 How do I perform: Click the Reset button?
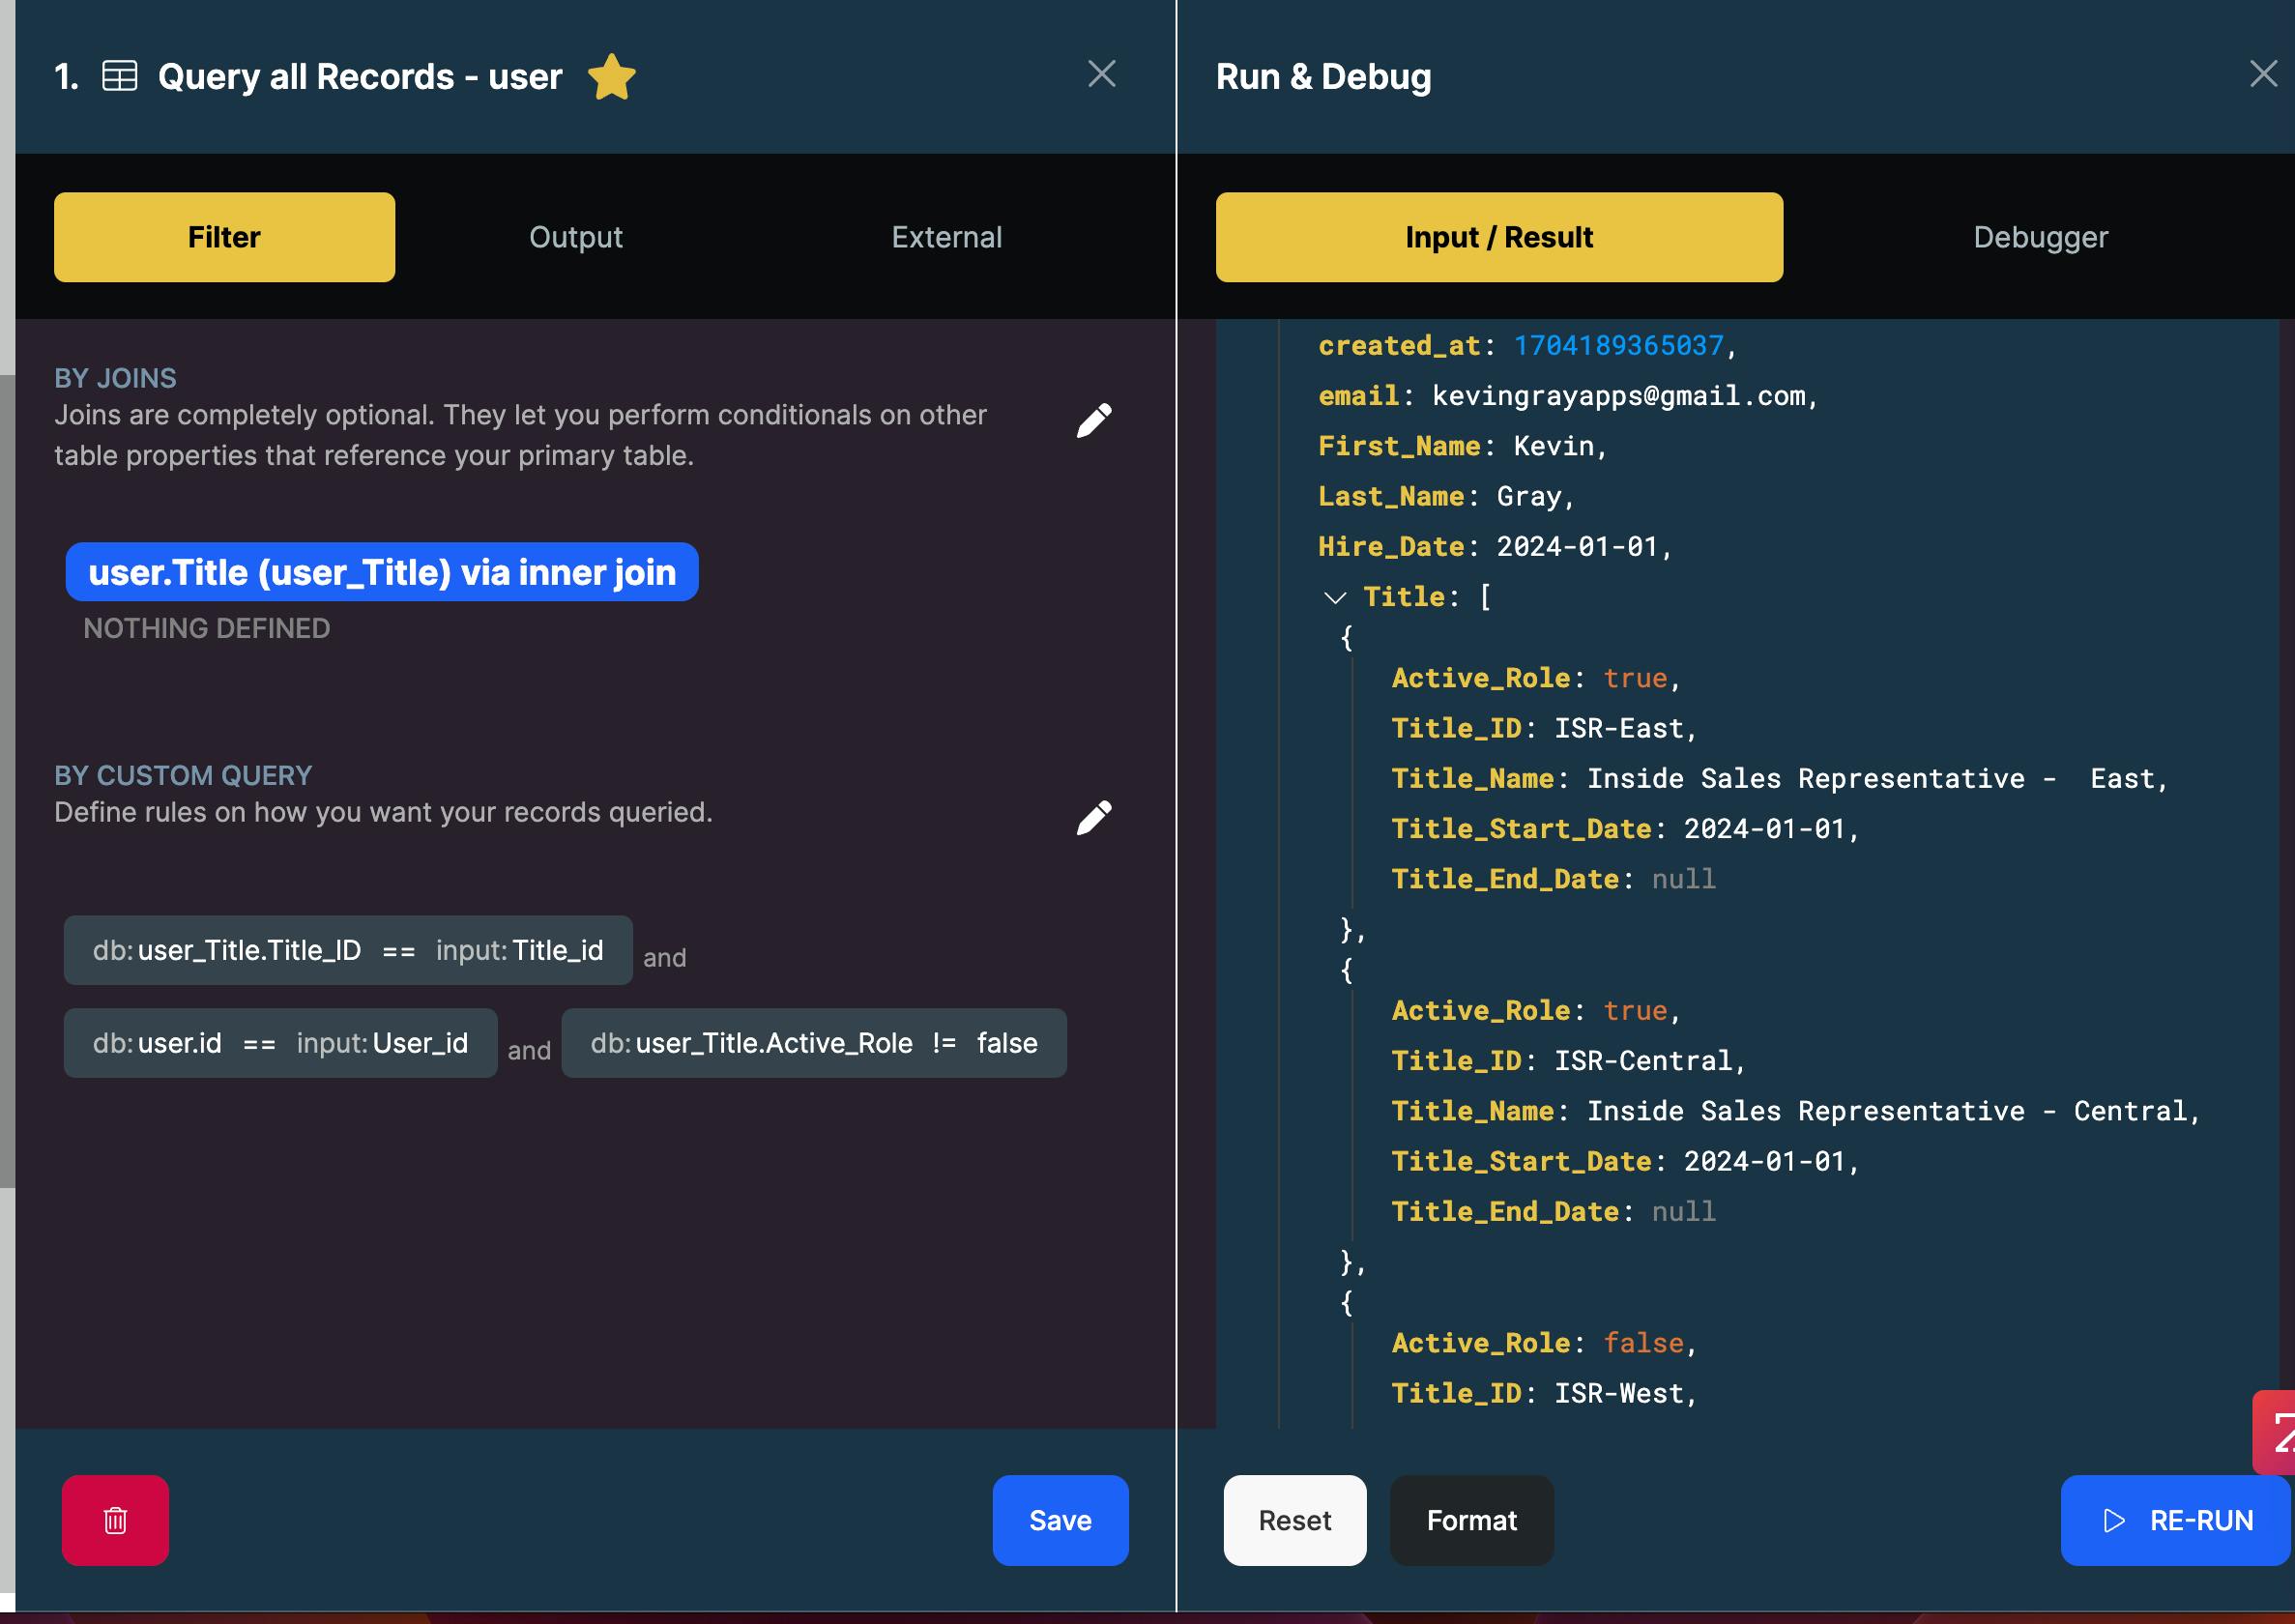(1294, 1520)
